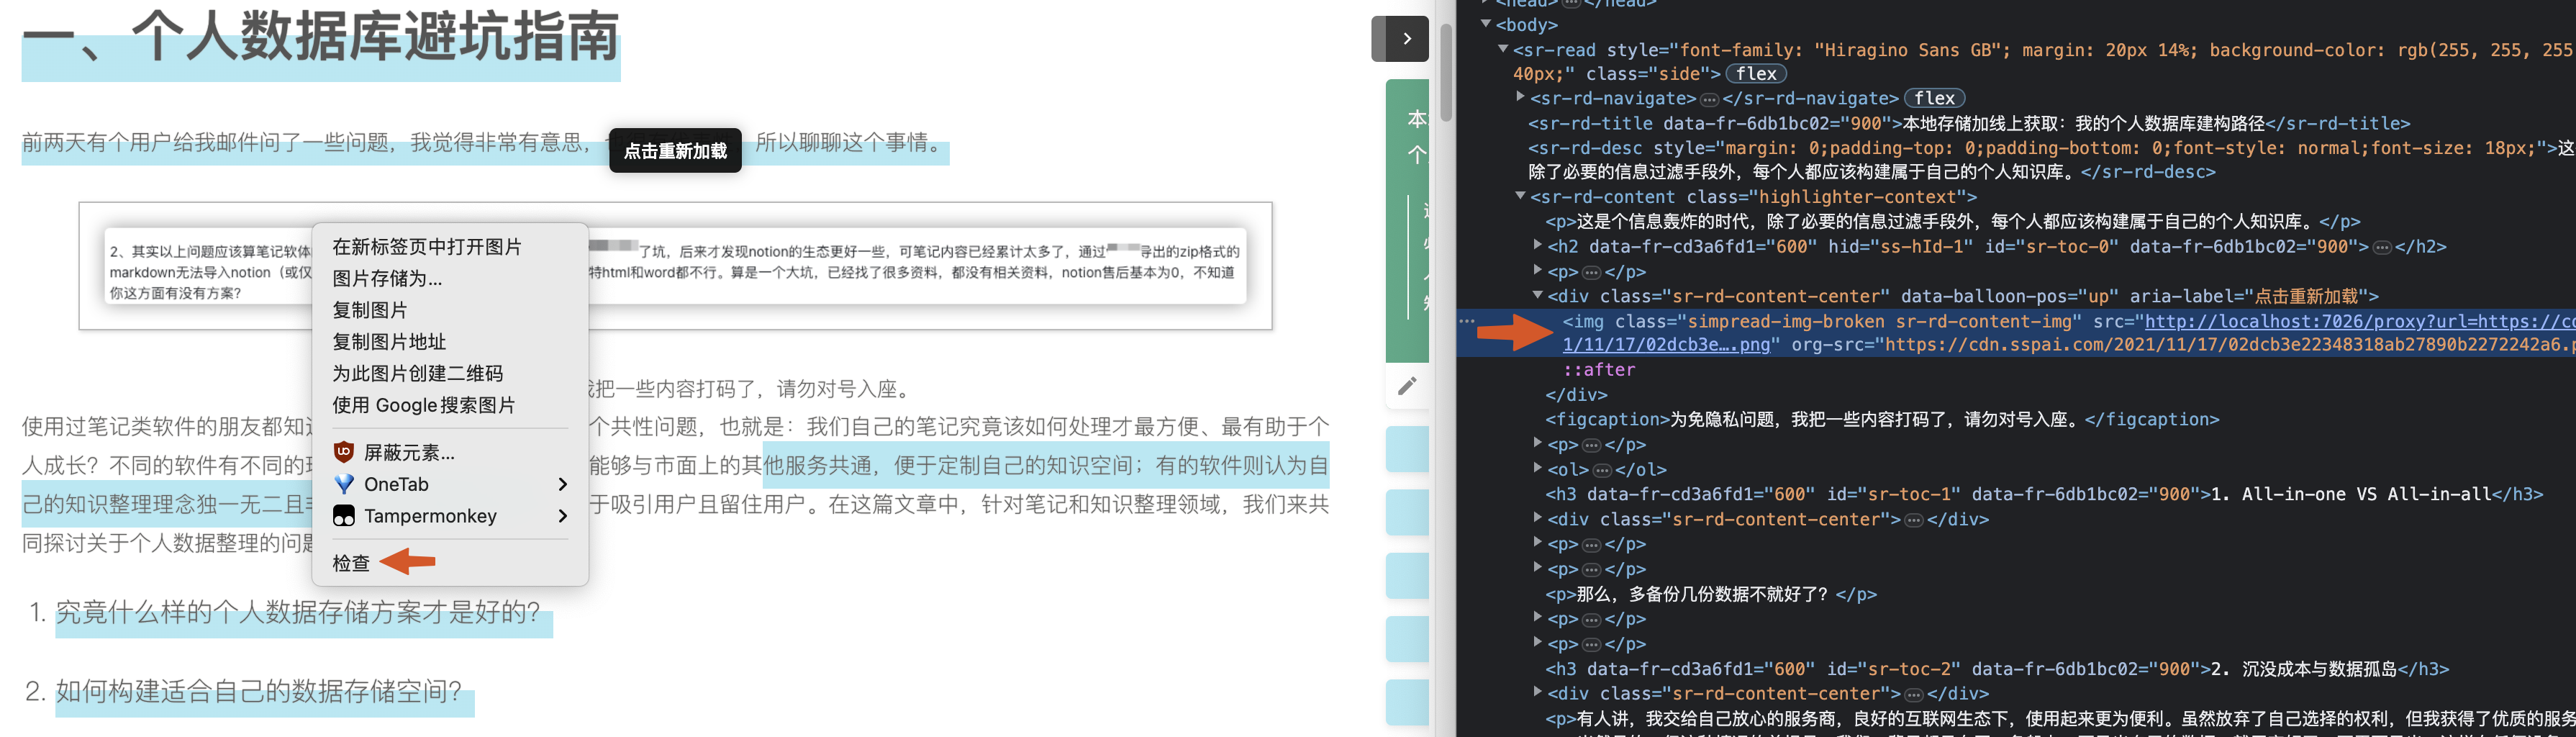
Task: Select the selected img simpread-img-broken row
Action: click(x=2015, y=333)
